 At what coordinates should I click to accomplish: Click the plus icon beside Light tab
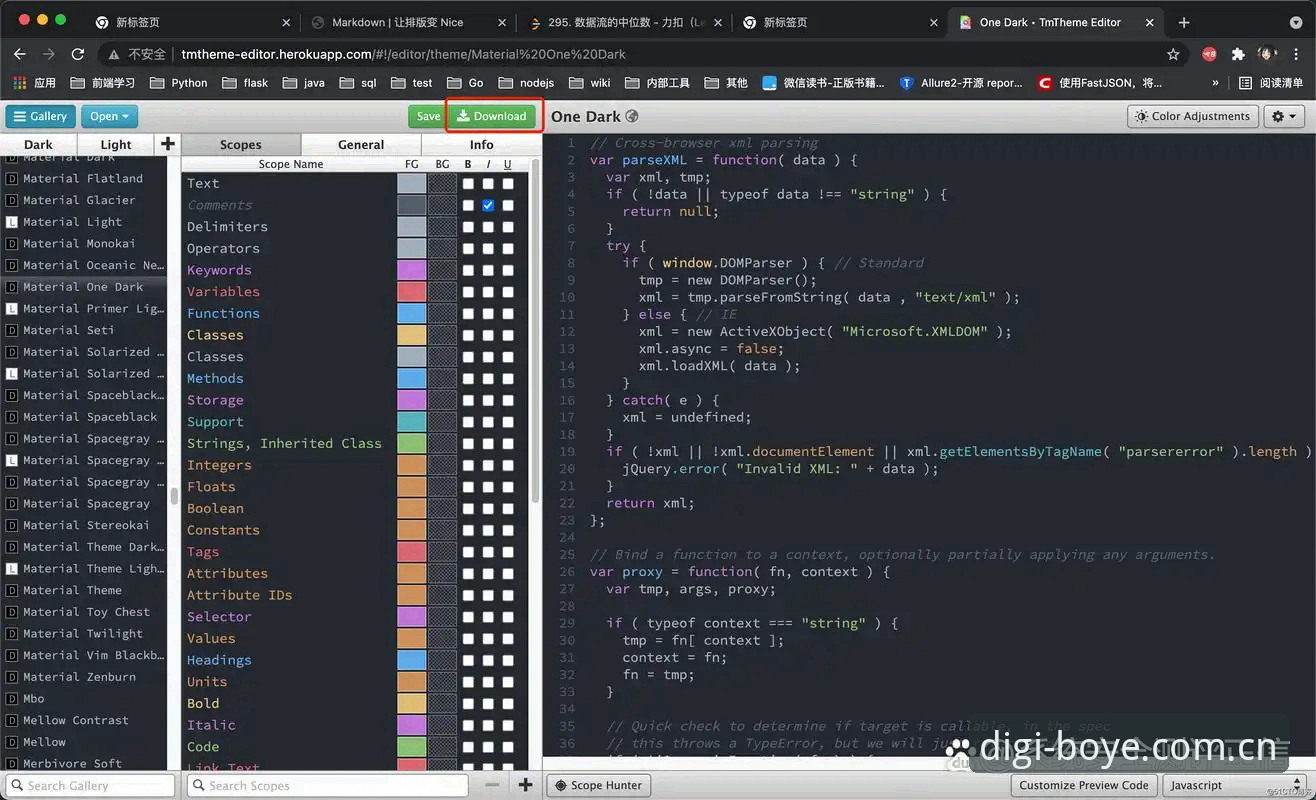pyautogui.click(x=168, y=144)
